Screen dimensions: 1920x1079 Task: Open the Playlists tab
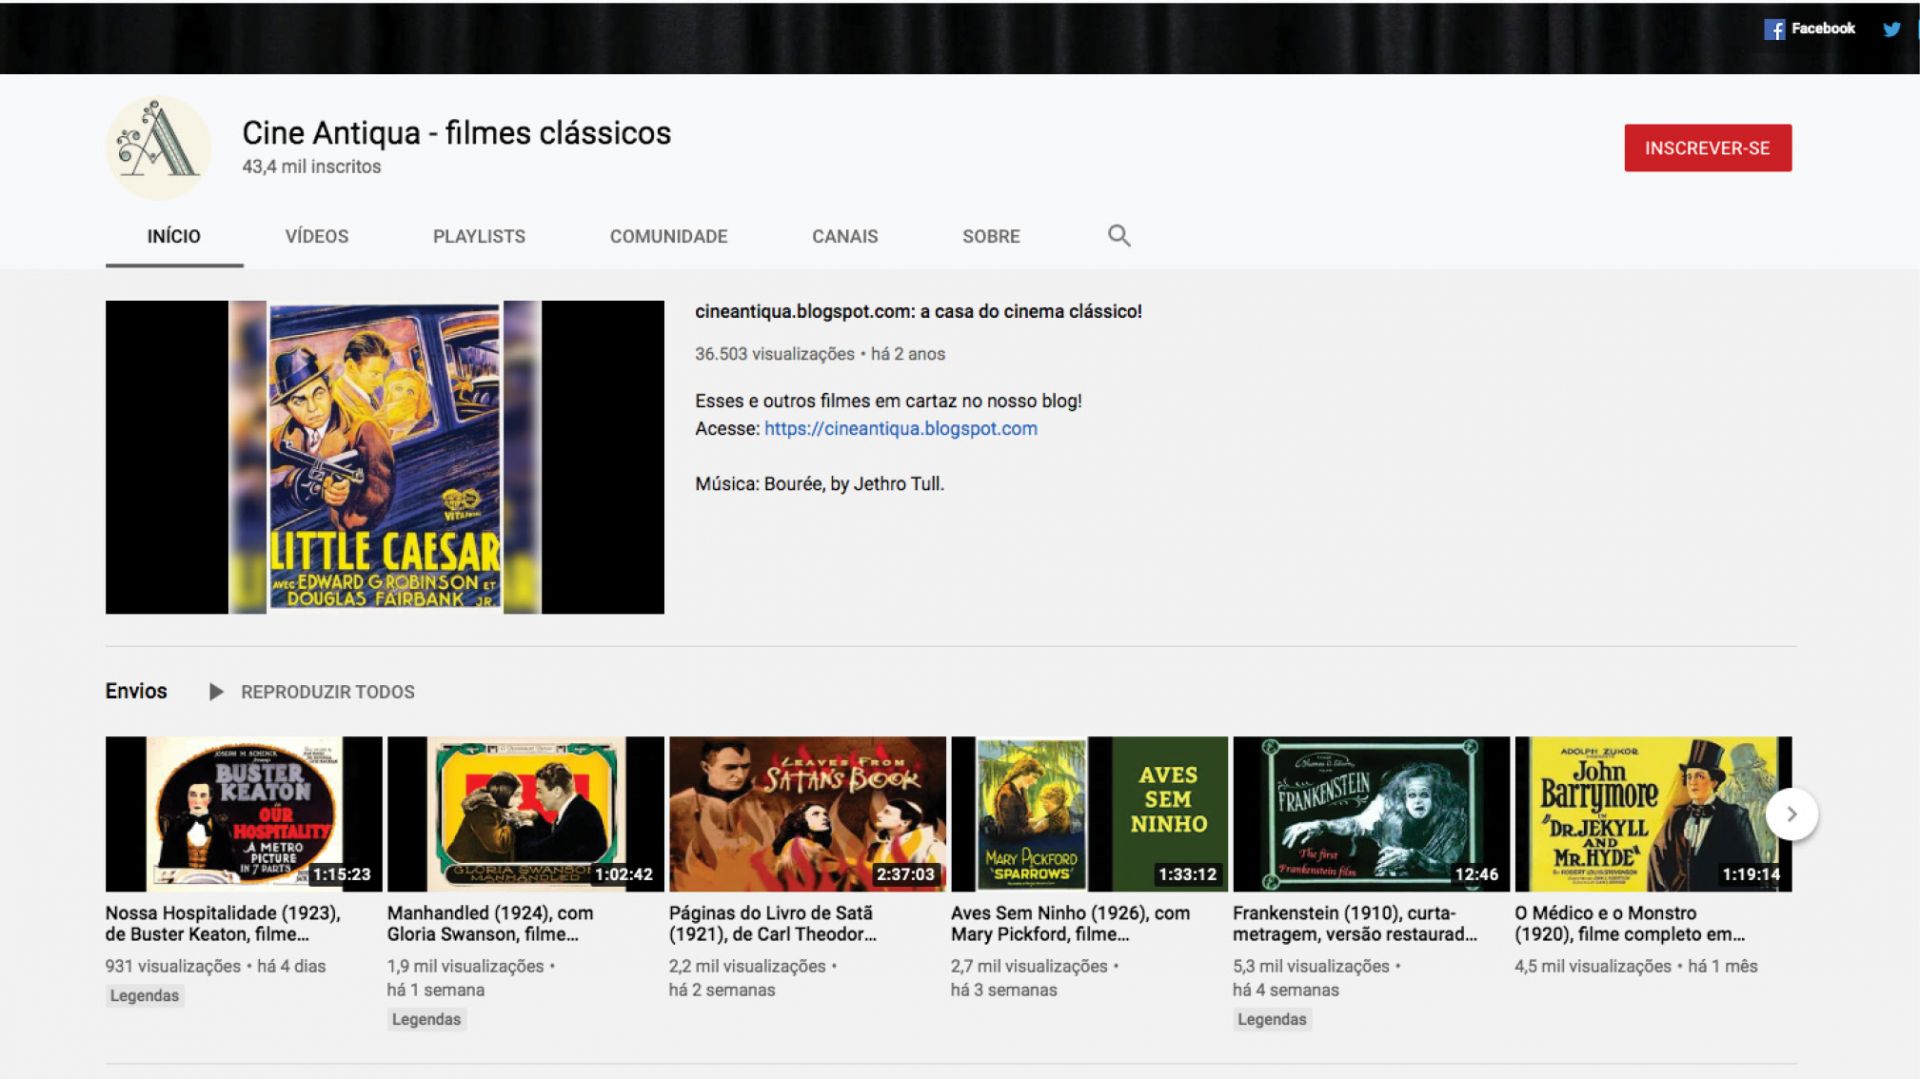(x=479, y=237)
